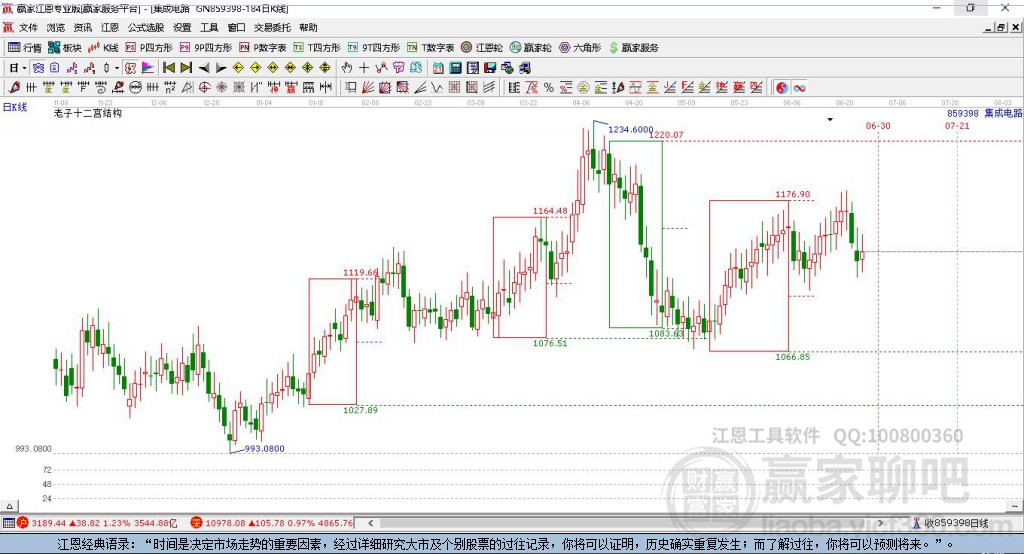Open the 工具 menu

coord(209,27)
